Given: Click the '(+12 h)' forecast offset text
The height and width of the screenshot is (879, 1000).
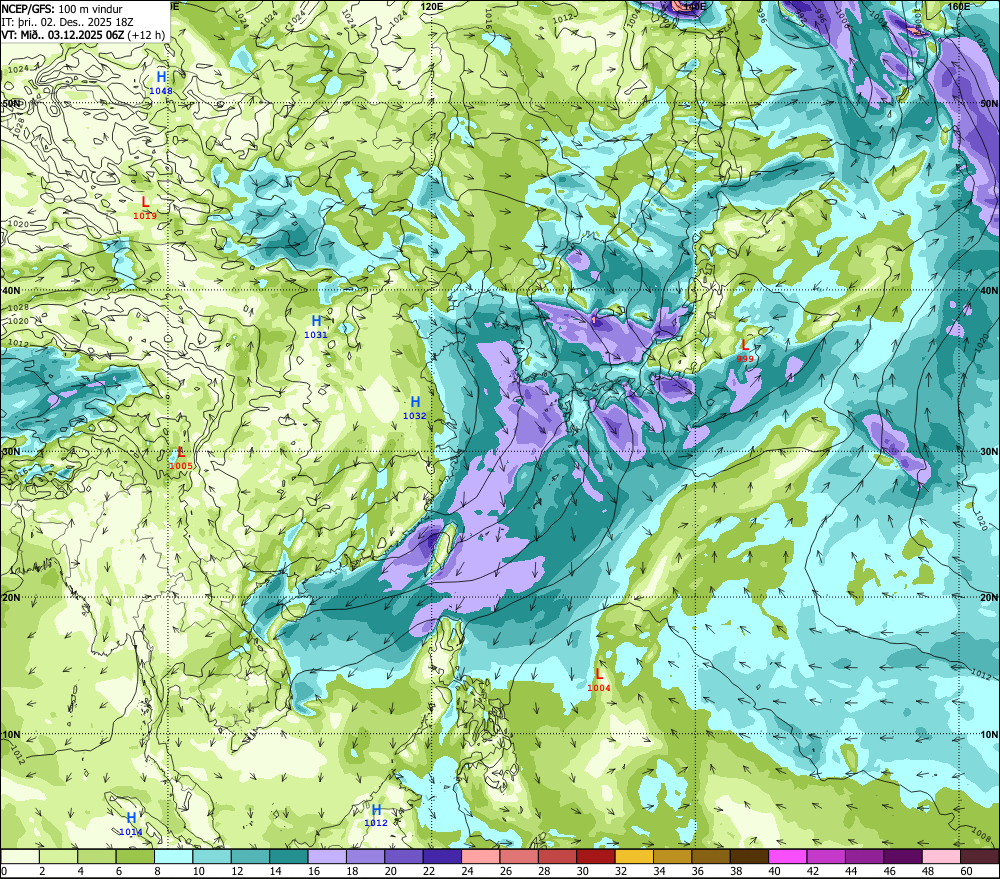Looking at the screenshot, I should coord(146,35).
